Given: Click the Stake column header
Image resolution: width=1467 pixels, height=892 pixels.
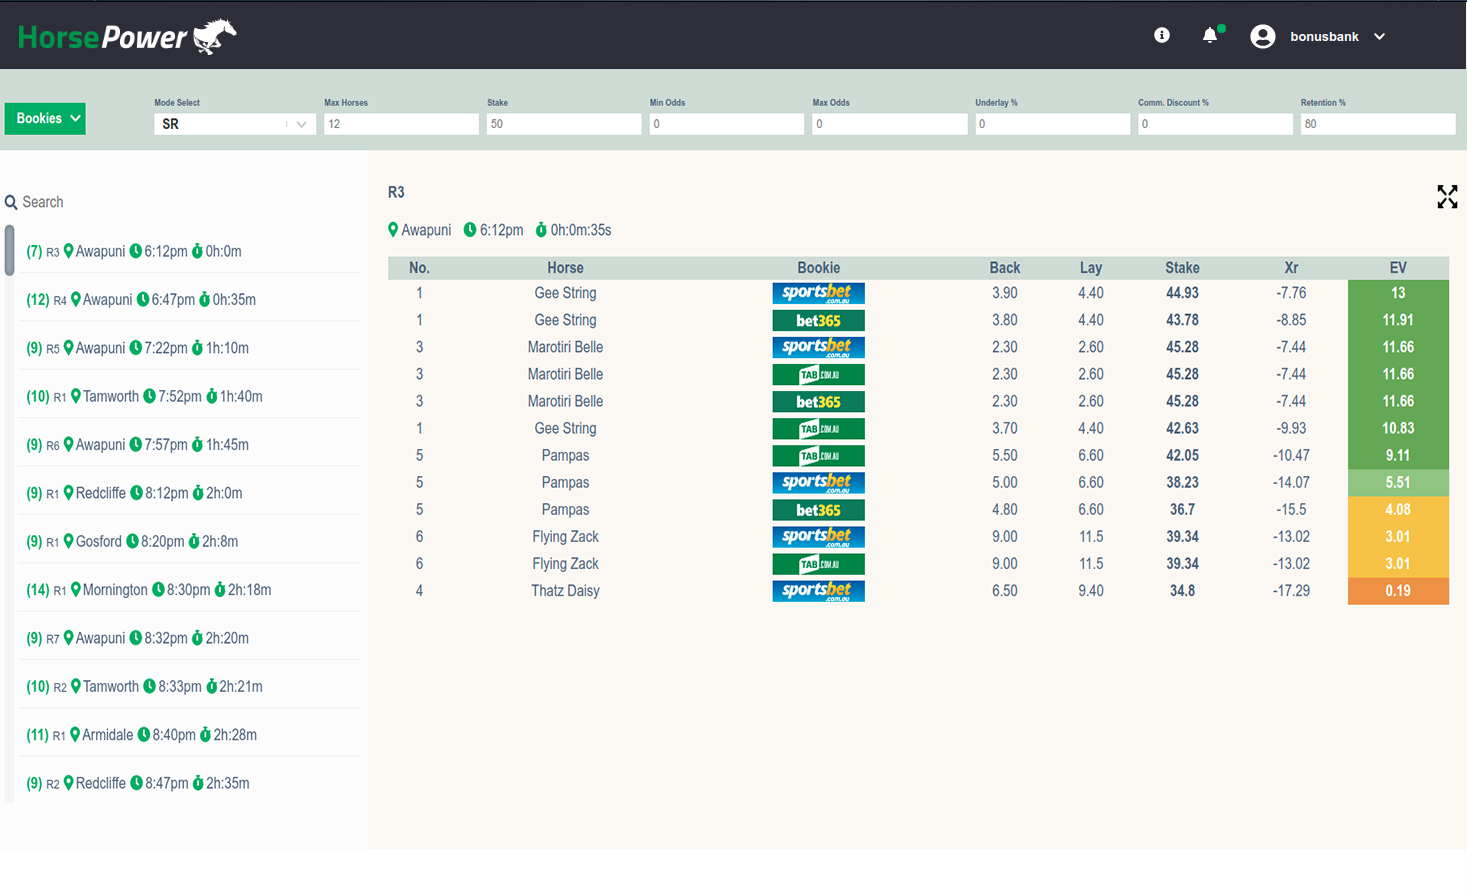Looking at the screenshot, I should click(1182, 268).
